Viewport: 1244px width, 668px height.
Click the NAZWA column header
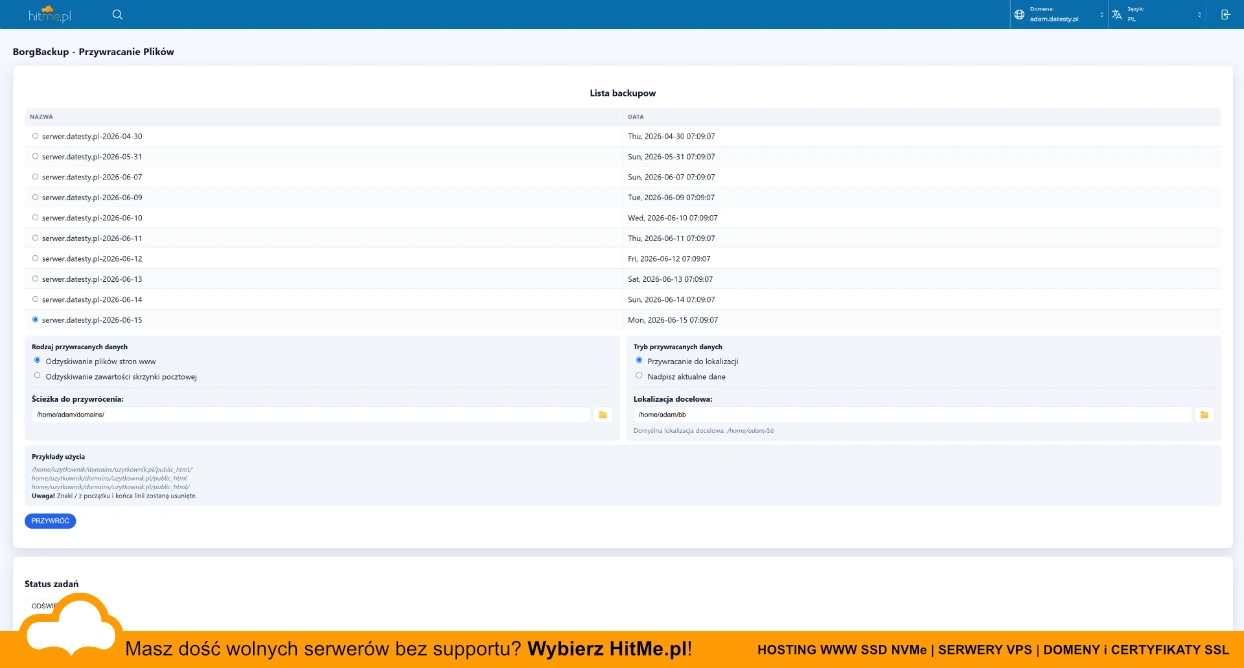point(42,117)
